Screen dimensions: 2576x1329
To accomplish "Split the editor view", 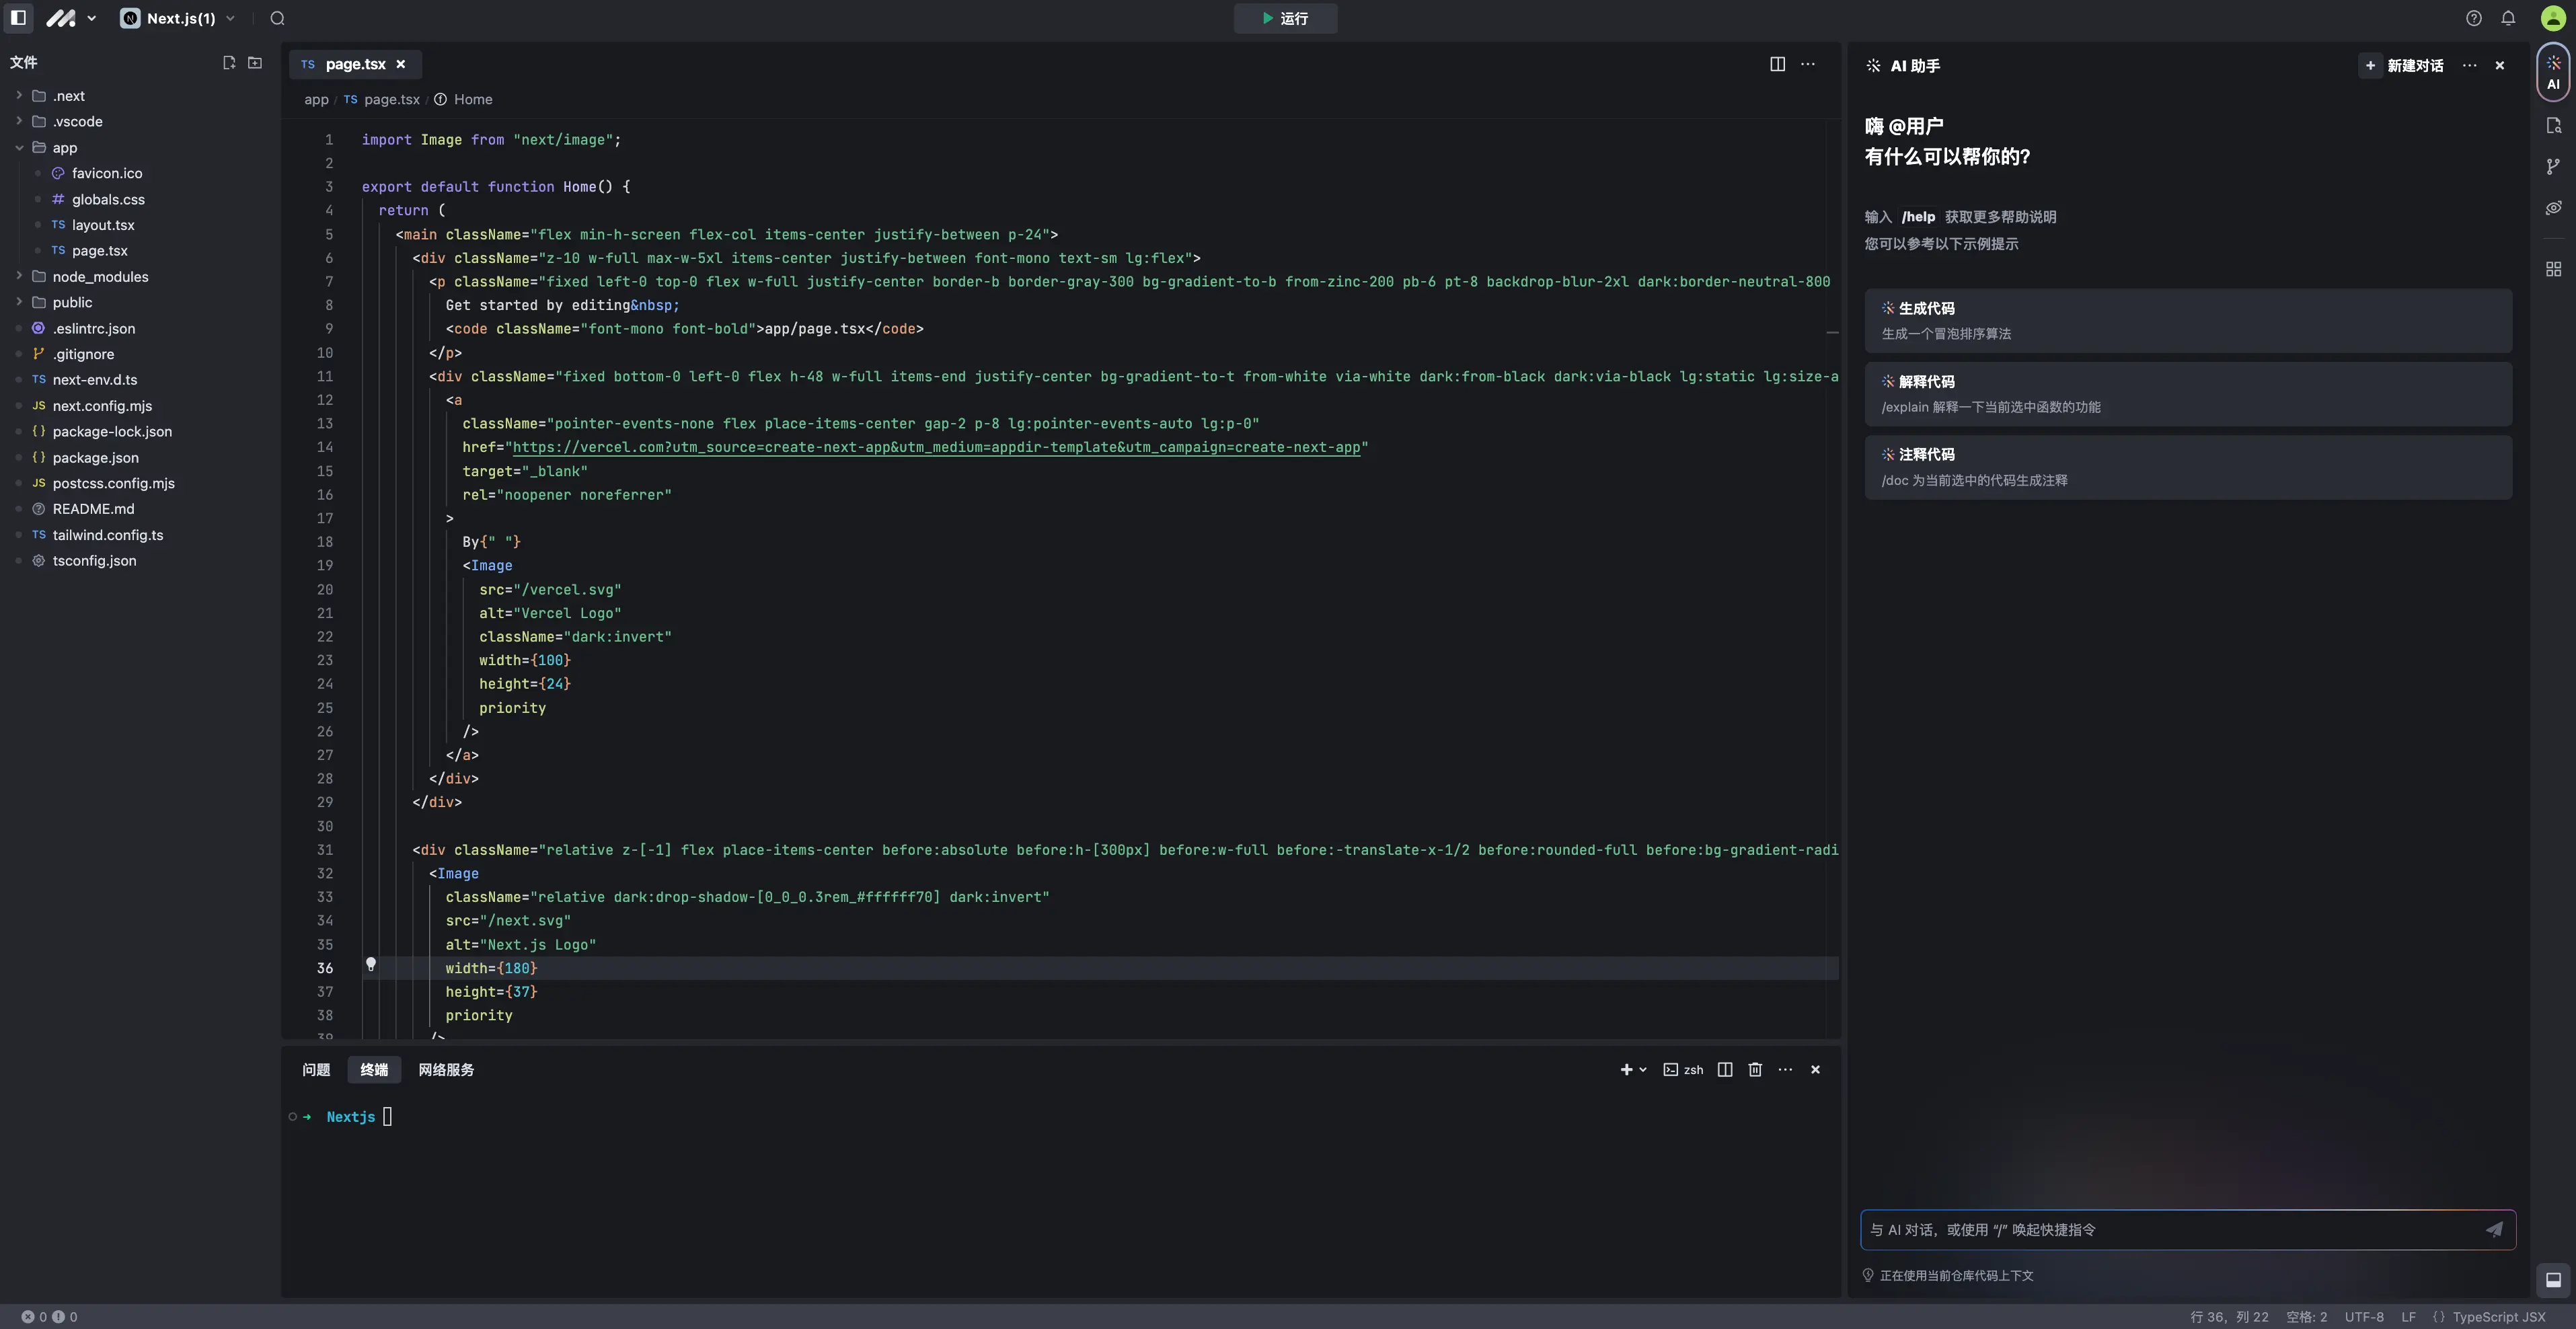I will (1777, 64).
